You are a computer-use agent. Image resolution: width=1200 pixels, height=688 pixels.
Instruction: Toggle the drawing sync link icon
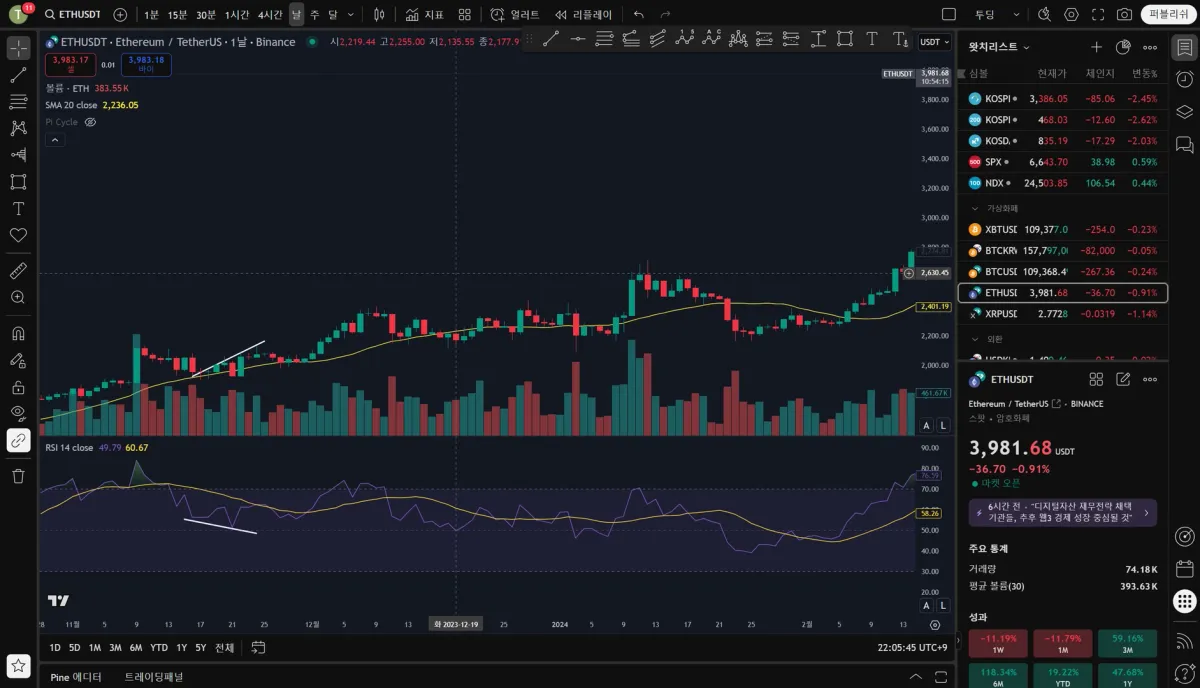[x=18, y=441]
